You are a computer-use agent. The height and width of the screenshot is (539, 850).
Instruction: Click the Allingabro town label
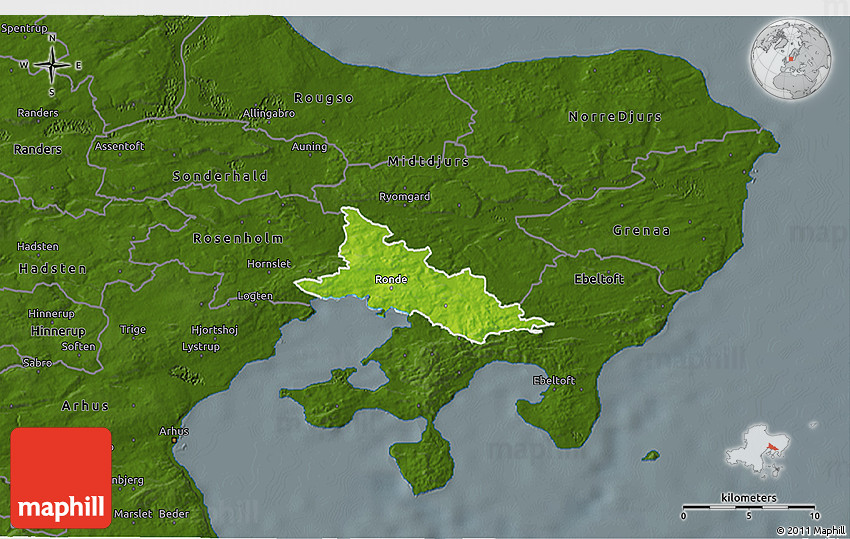coord(269,114)
